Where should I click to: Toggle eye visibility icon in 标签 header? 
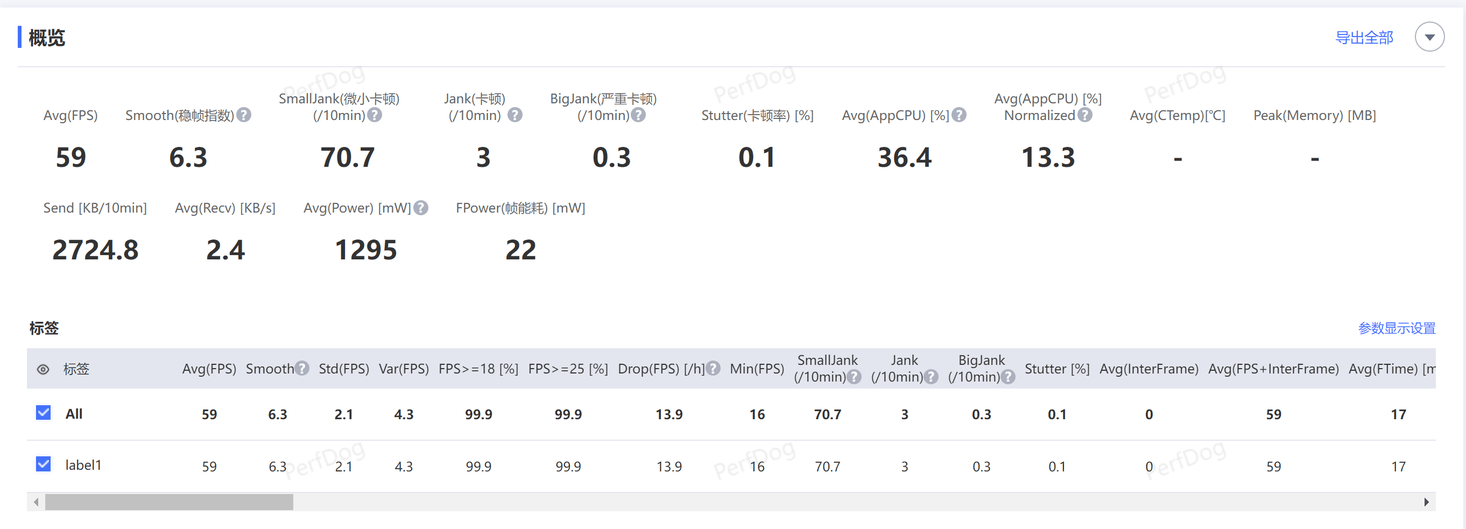point(43,370)
